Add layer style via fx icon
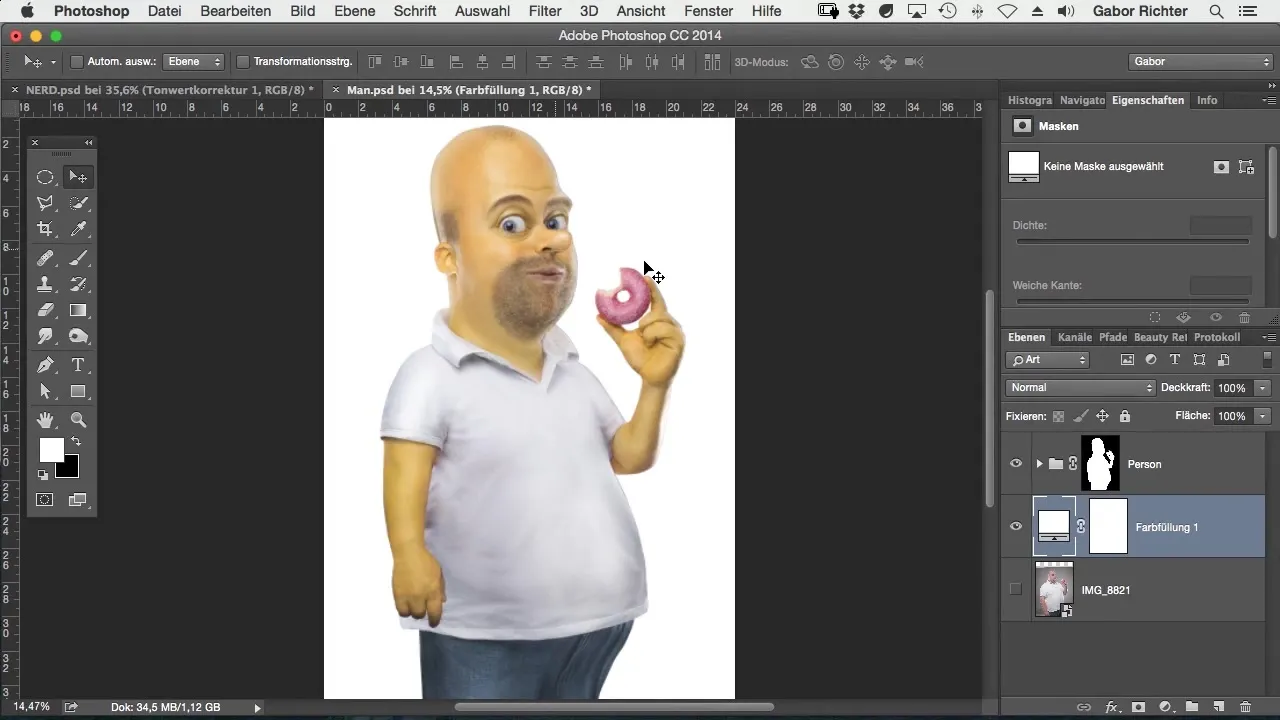 [1111, 707]
